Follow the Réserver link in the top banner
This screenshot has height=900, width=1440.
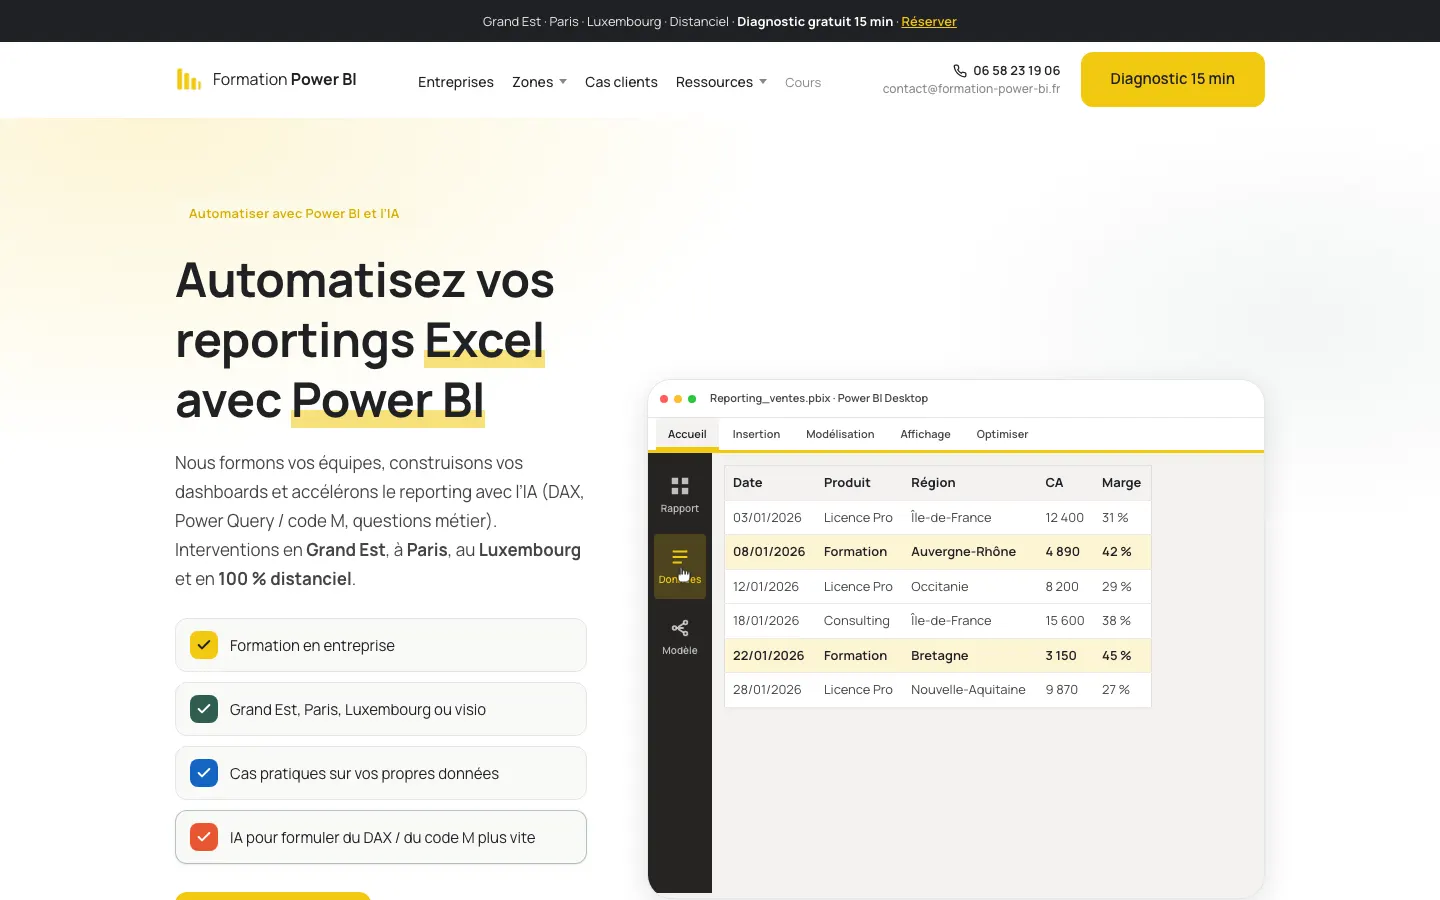(929, 21)
